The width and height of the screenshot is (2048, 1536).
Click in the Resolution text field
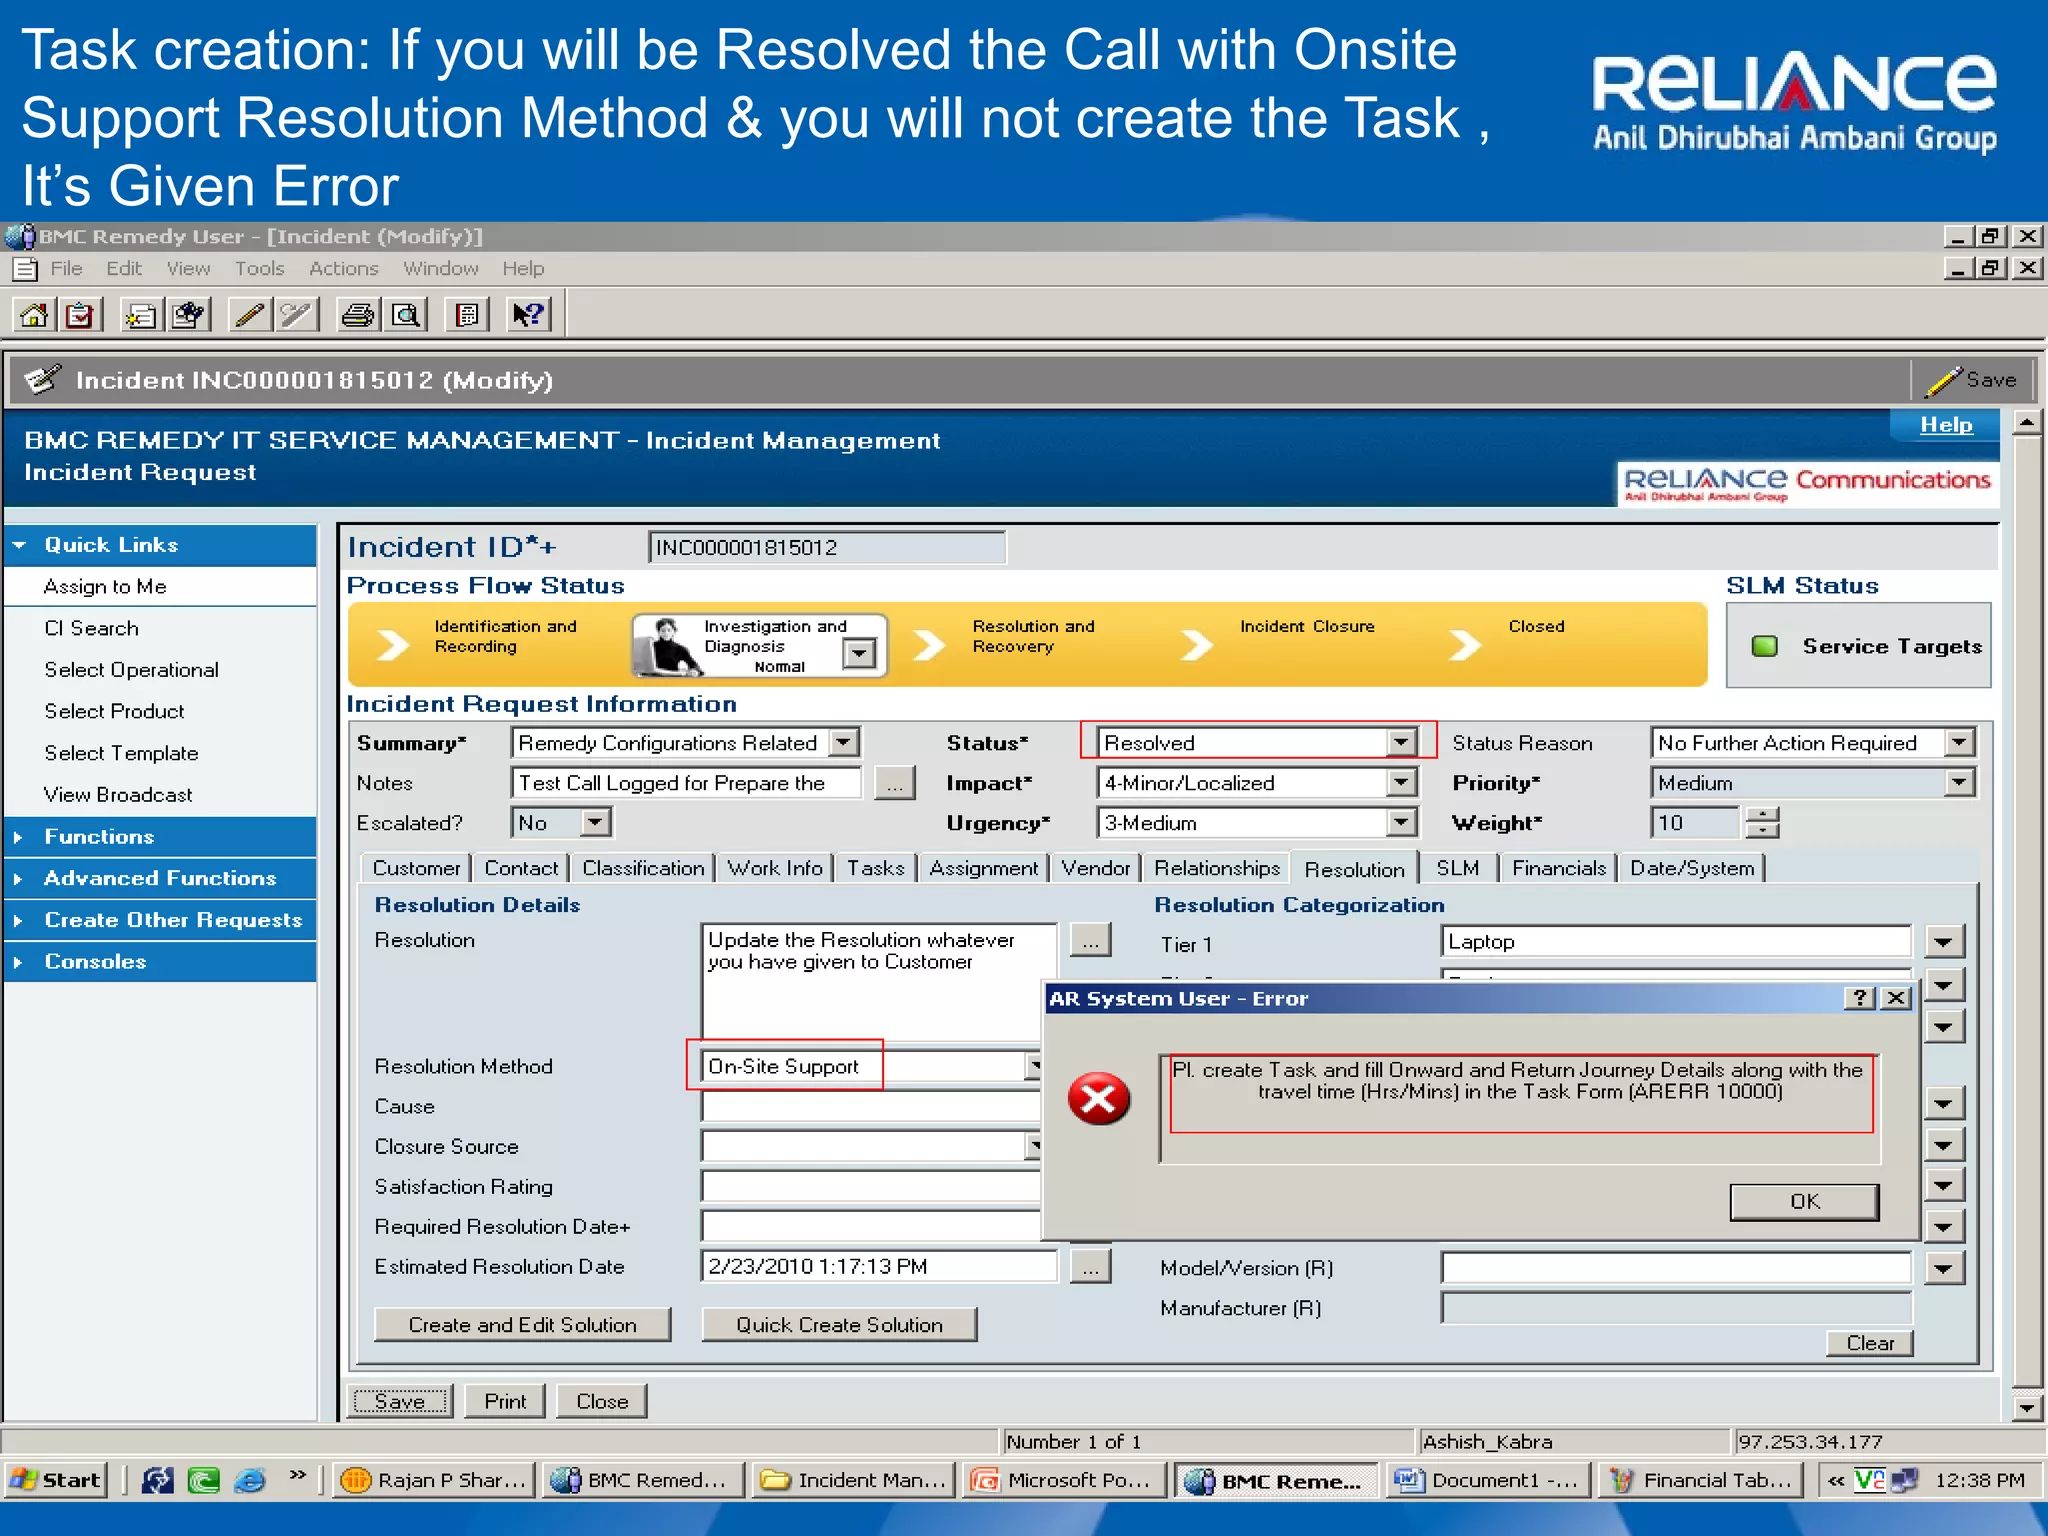[x=878, y=980]
